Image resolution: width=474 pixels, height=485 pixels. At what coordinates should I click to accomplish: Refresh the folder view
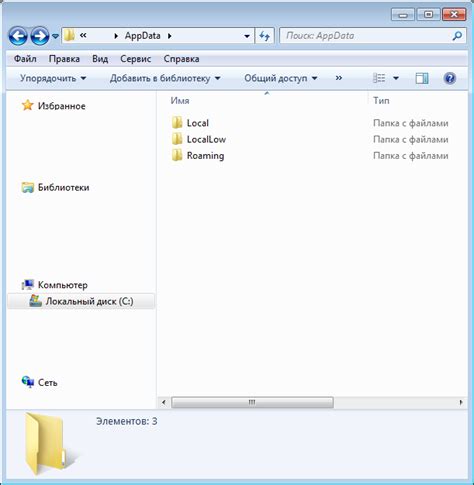click(x=264, y=36)
